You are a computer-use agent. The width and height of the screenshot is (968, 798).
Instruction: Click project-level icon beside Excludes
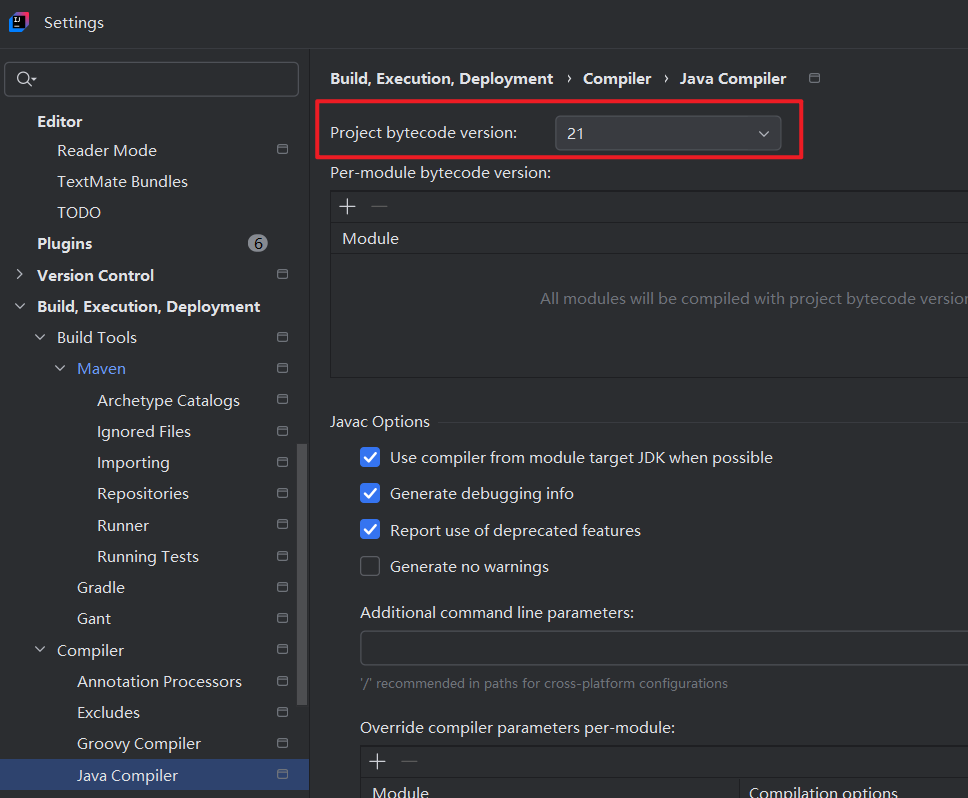click(x=282, y=712)
